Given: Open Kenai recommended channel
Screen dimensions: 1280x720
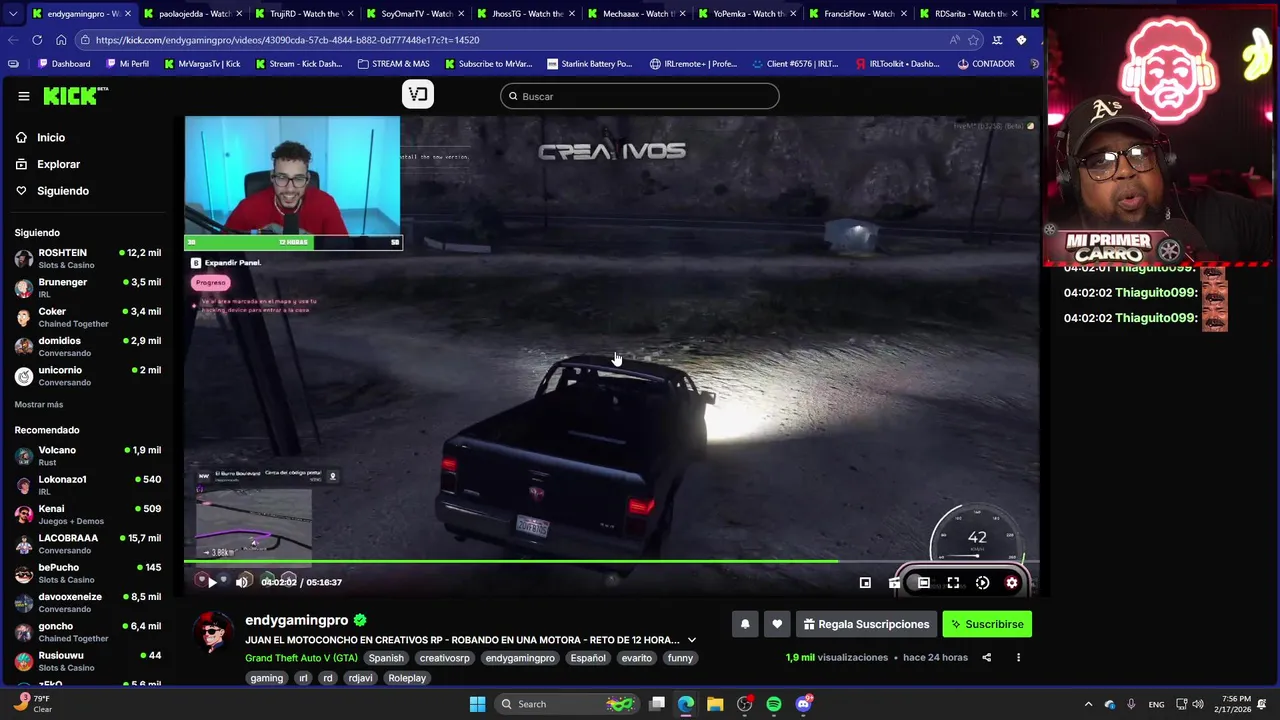Looking at the screenshot, I should (x=88, y=514).
